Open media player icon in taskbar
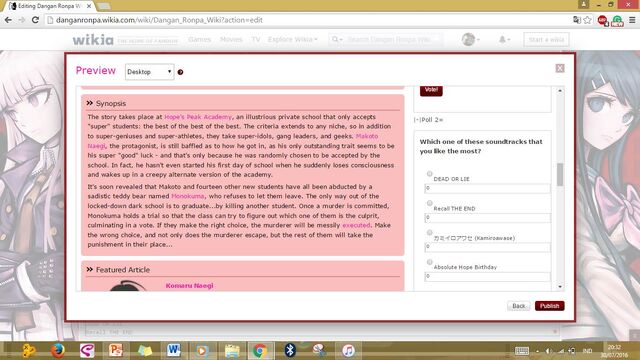The image size is (640, 360). pyautogui.click(x=202, y=351)
